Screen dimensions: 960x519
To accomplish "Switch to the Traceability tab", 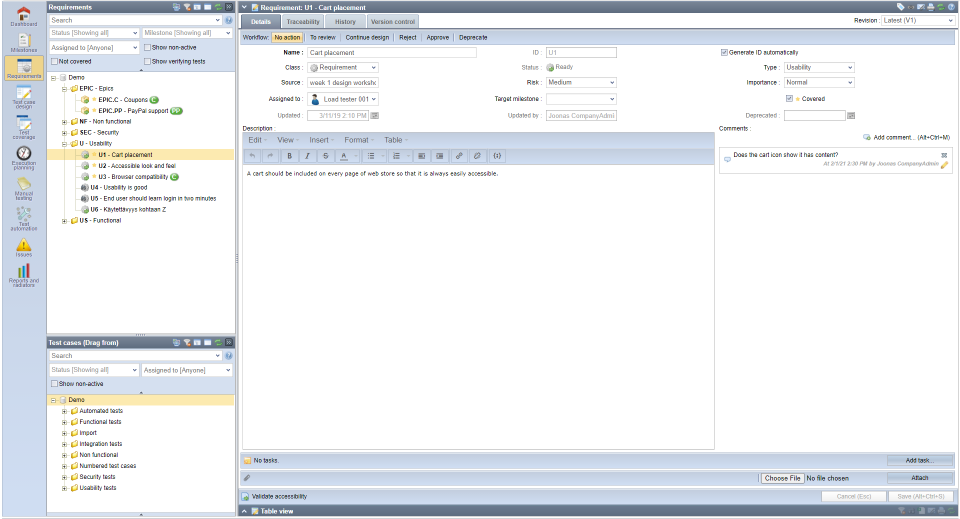I will [303, 21].
